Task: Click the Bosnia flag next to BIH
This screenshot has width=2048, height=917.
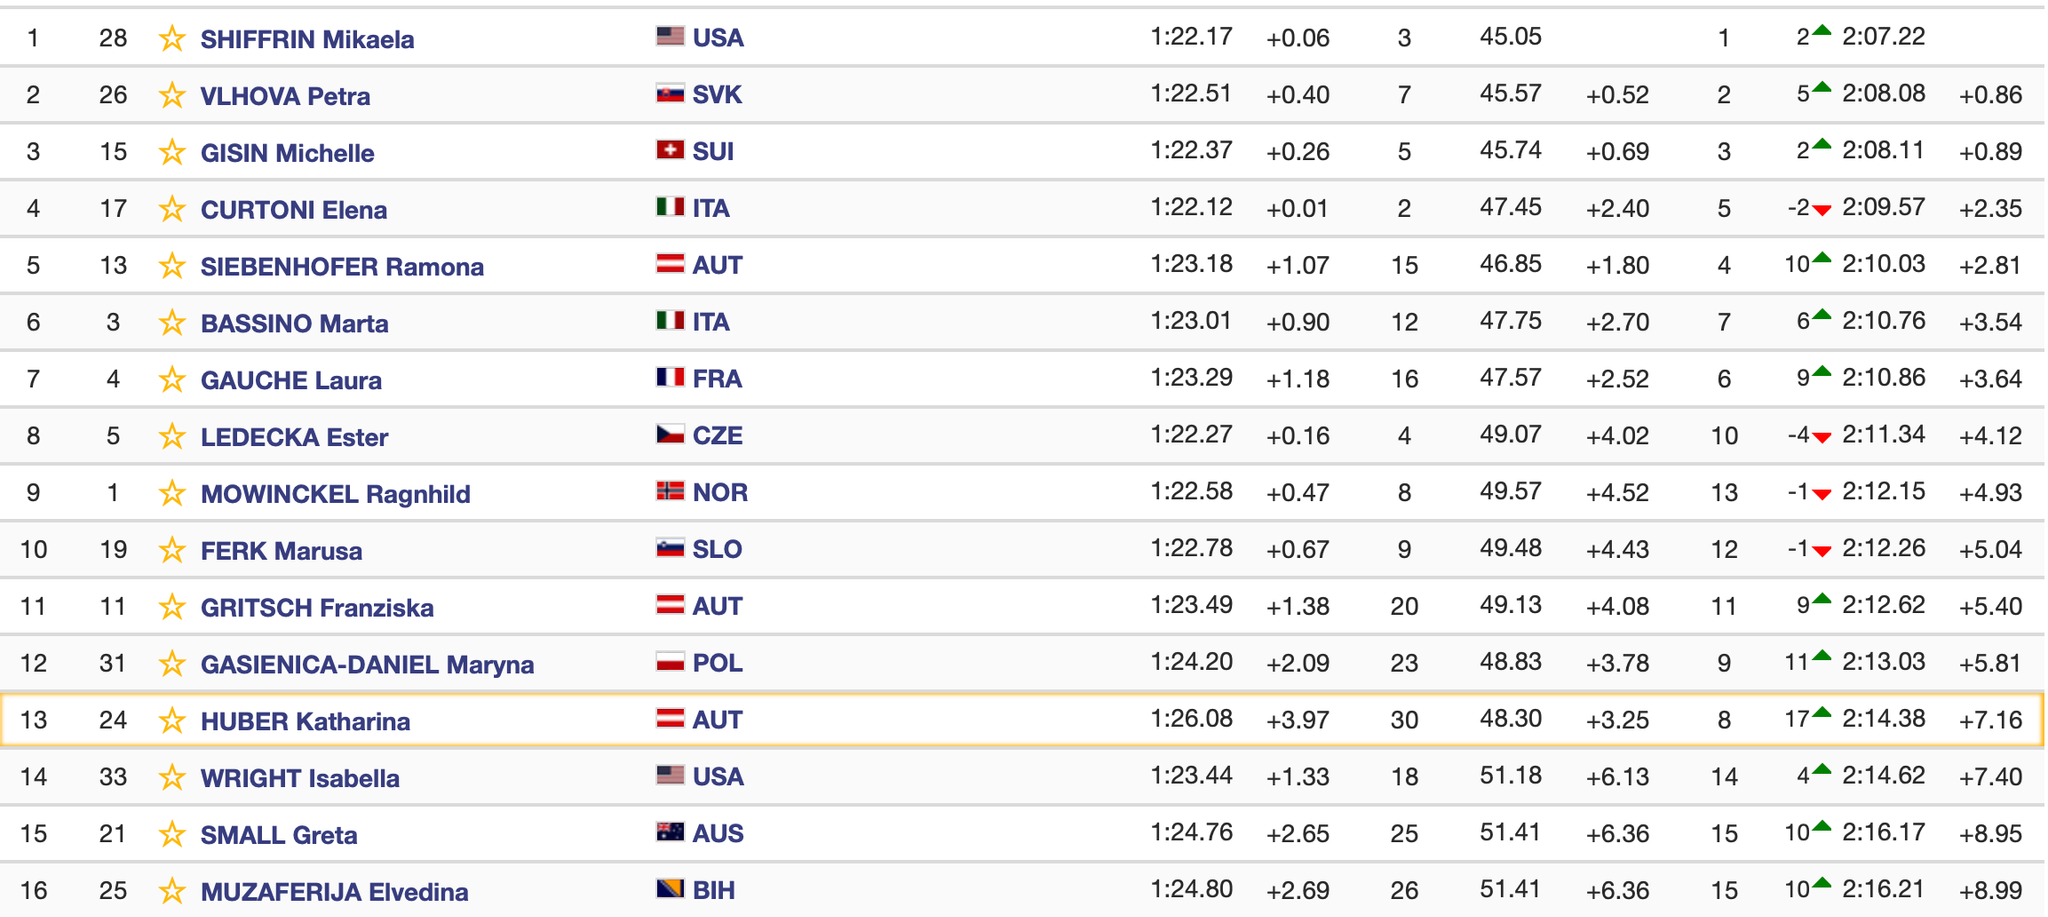Action: tap(670, 889)
